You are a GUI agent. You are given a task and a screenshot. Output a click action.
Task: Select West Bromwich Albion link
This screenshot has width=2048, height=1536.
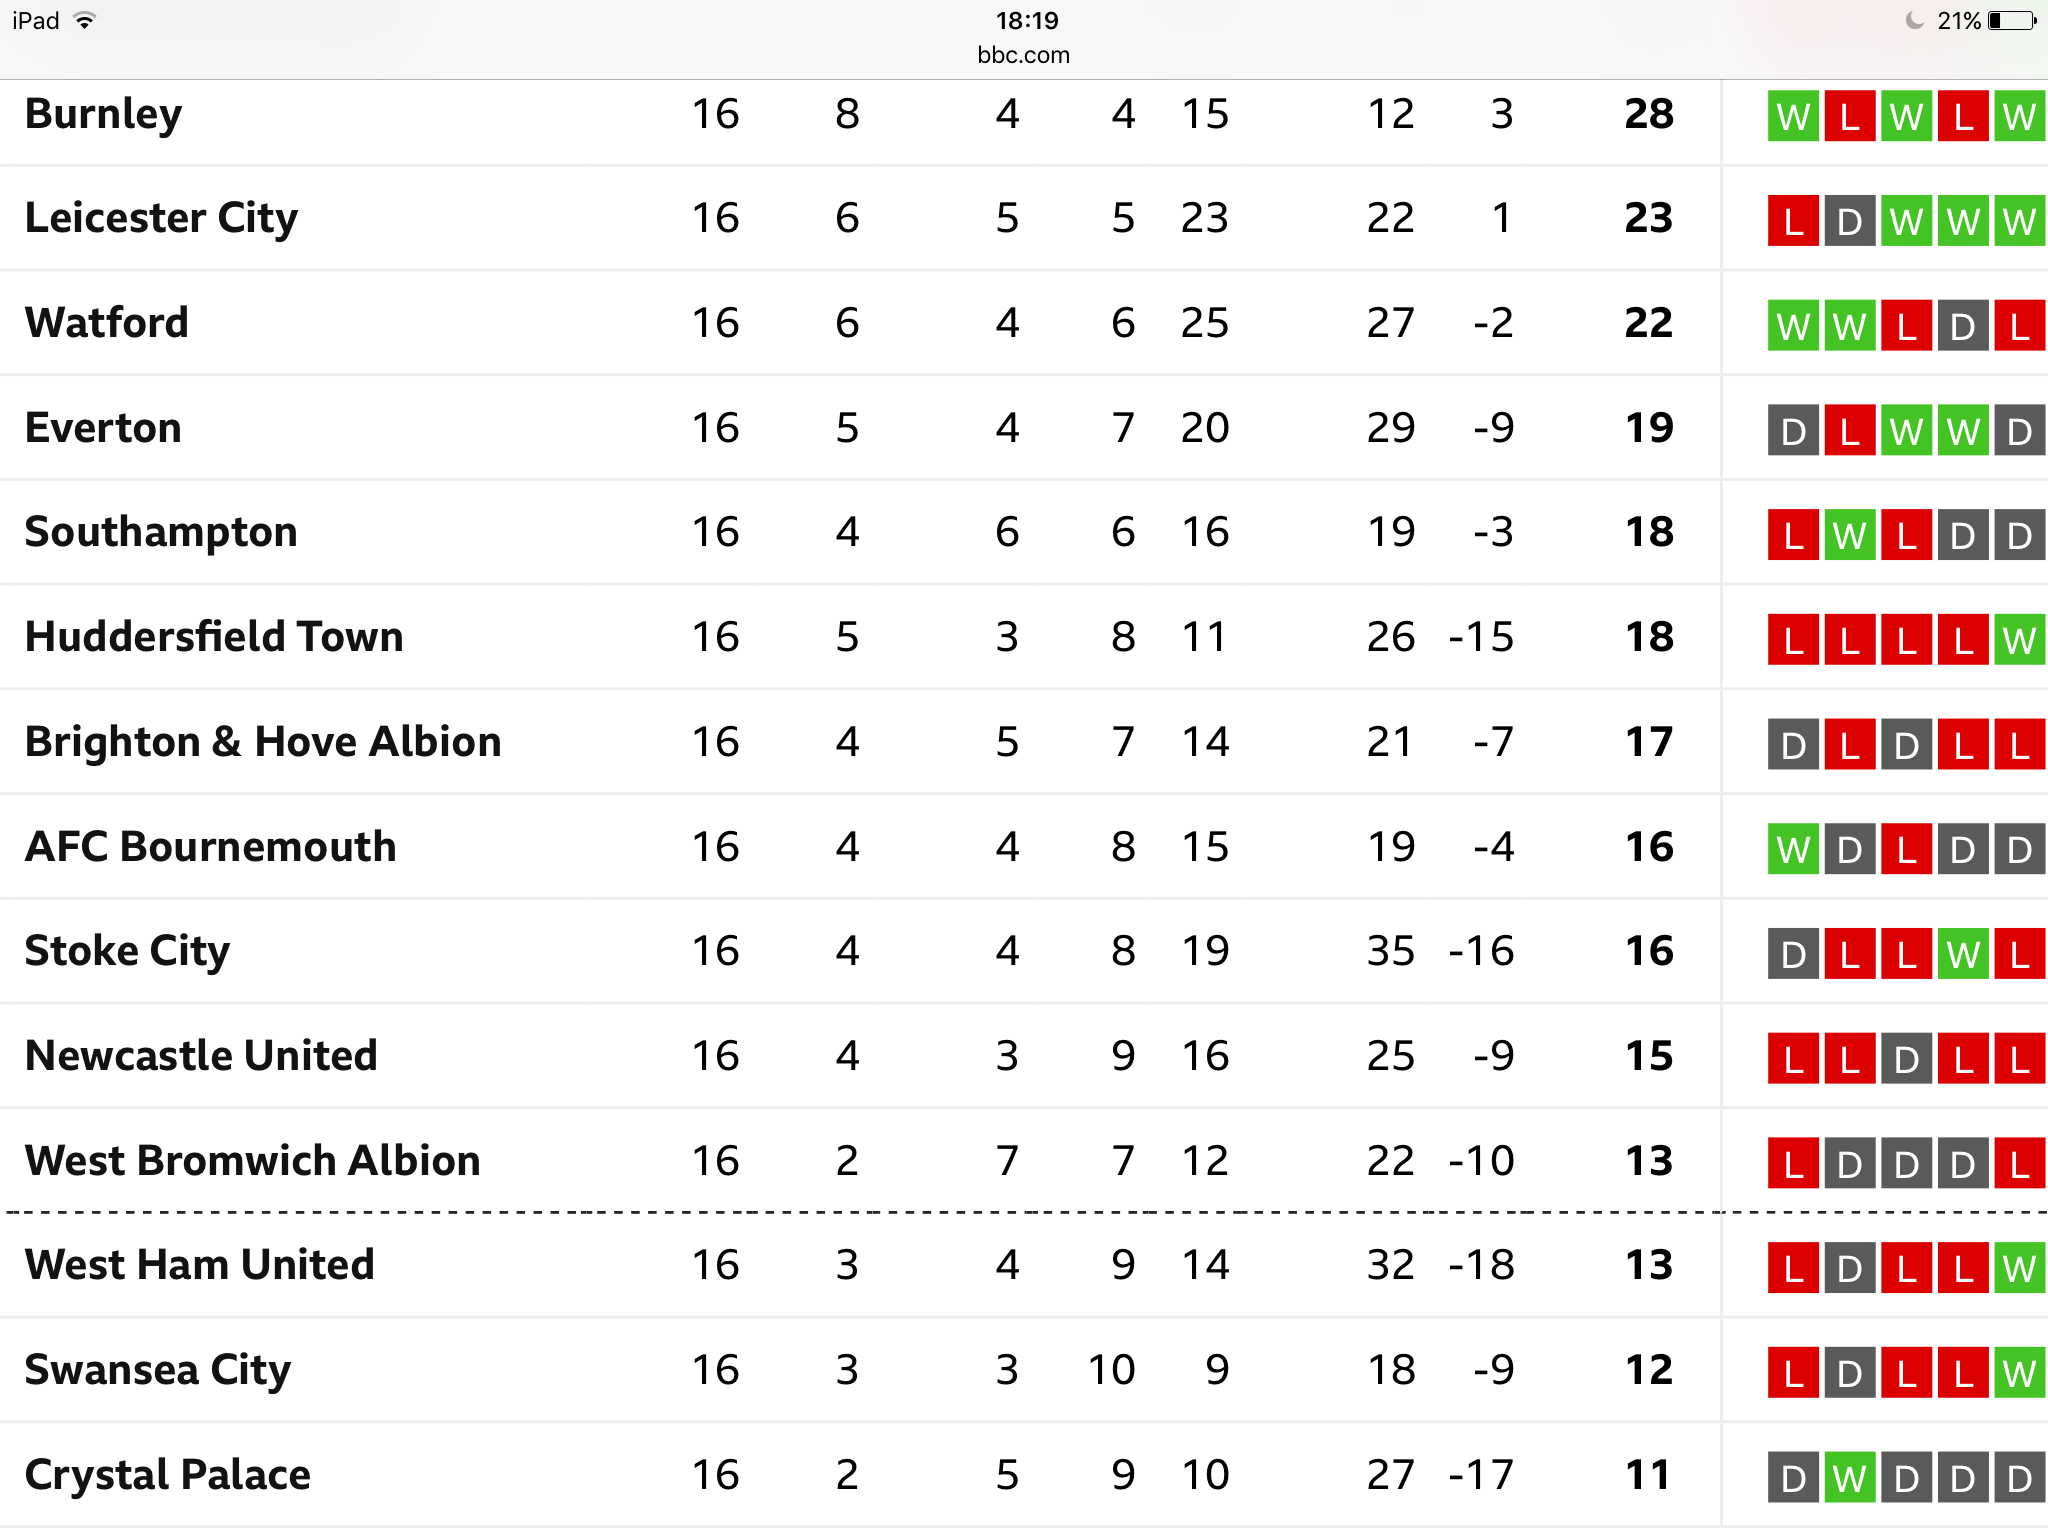tap(252, 1161)
